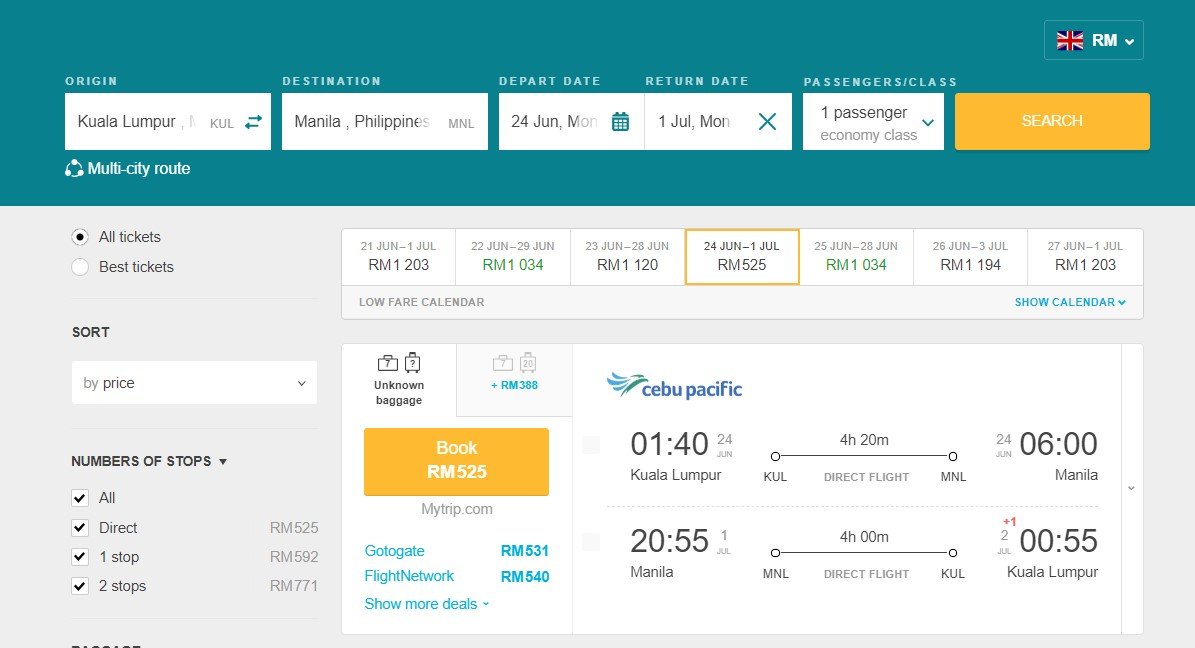Select the 26 Jun–3 Jul fare tab
1195x648 pixels.
(x=970, y=257)
